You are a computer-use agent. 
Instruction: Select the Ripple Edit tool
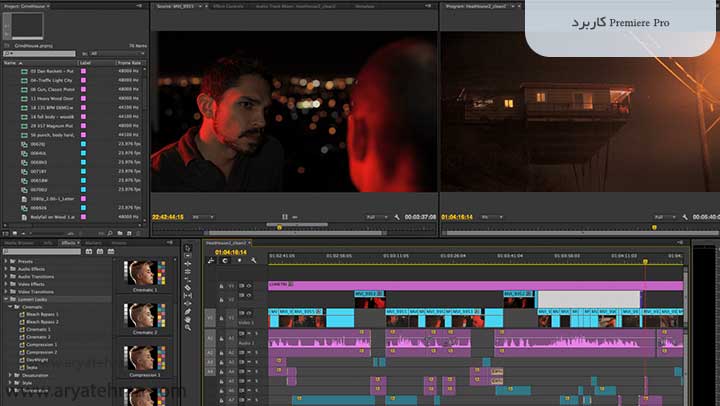(188, 264)
